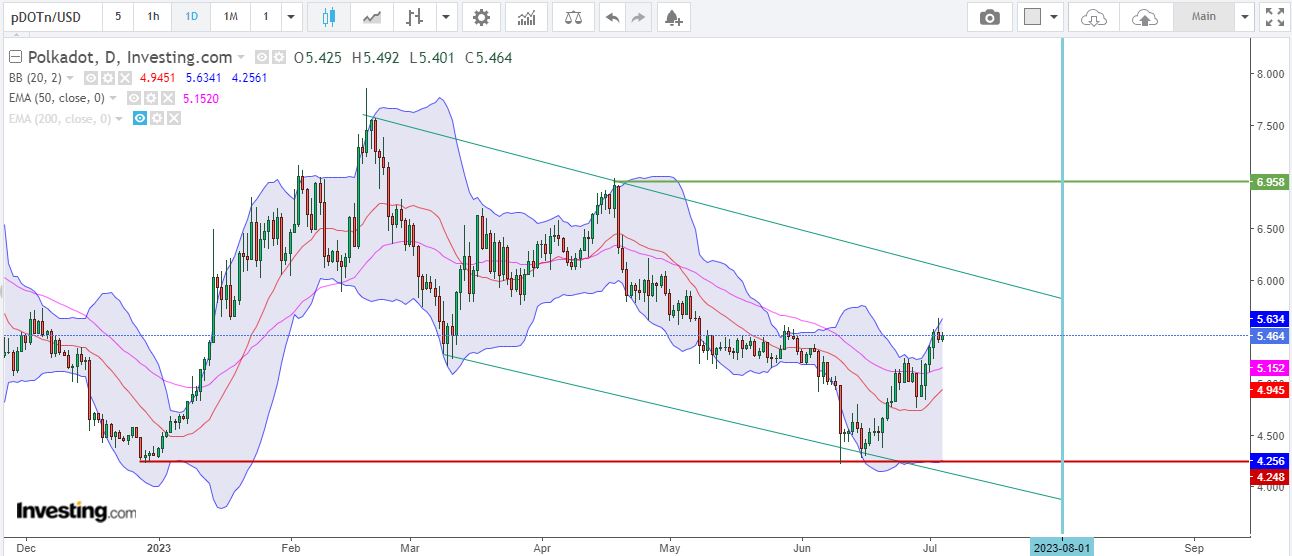The width and height of the screenshot is (1292, 556).
Task: Select the green 6.958 resistance line
Action: point(930,182)
